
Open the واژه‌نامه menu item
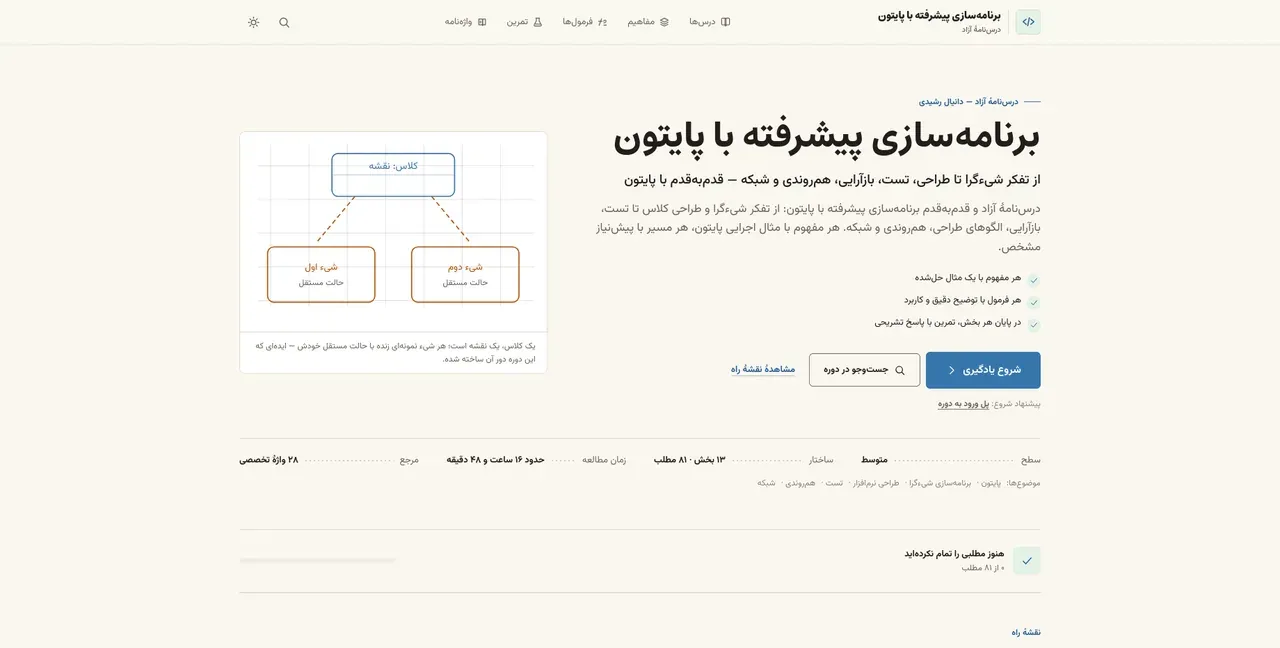coord(466,22)
